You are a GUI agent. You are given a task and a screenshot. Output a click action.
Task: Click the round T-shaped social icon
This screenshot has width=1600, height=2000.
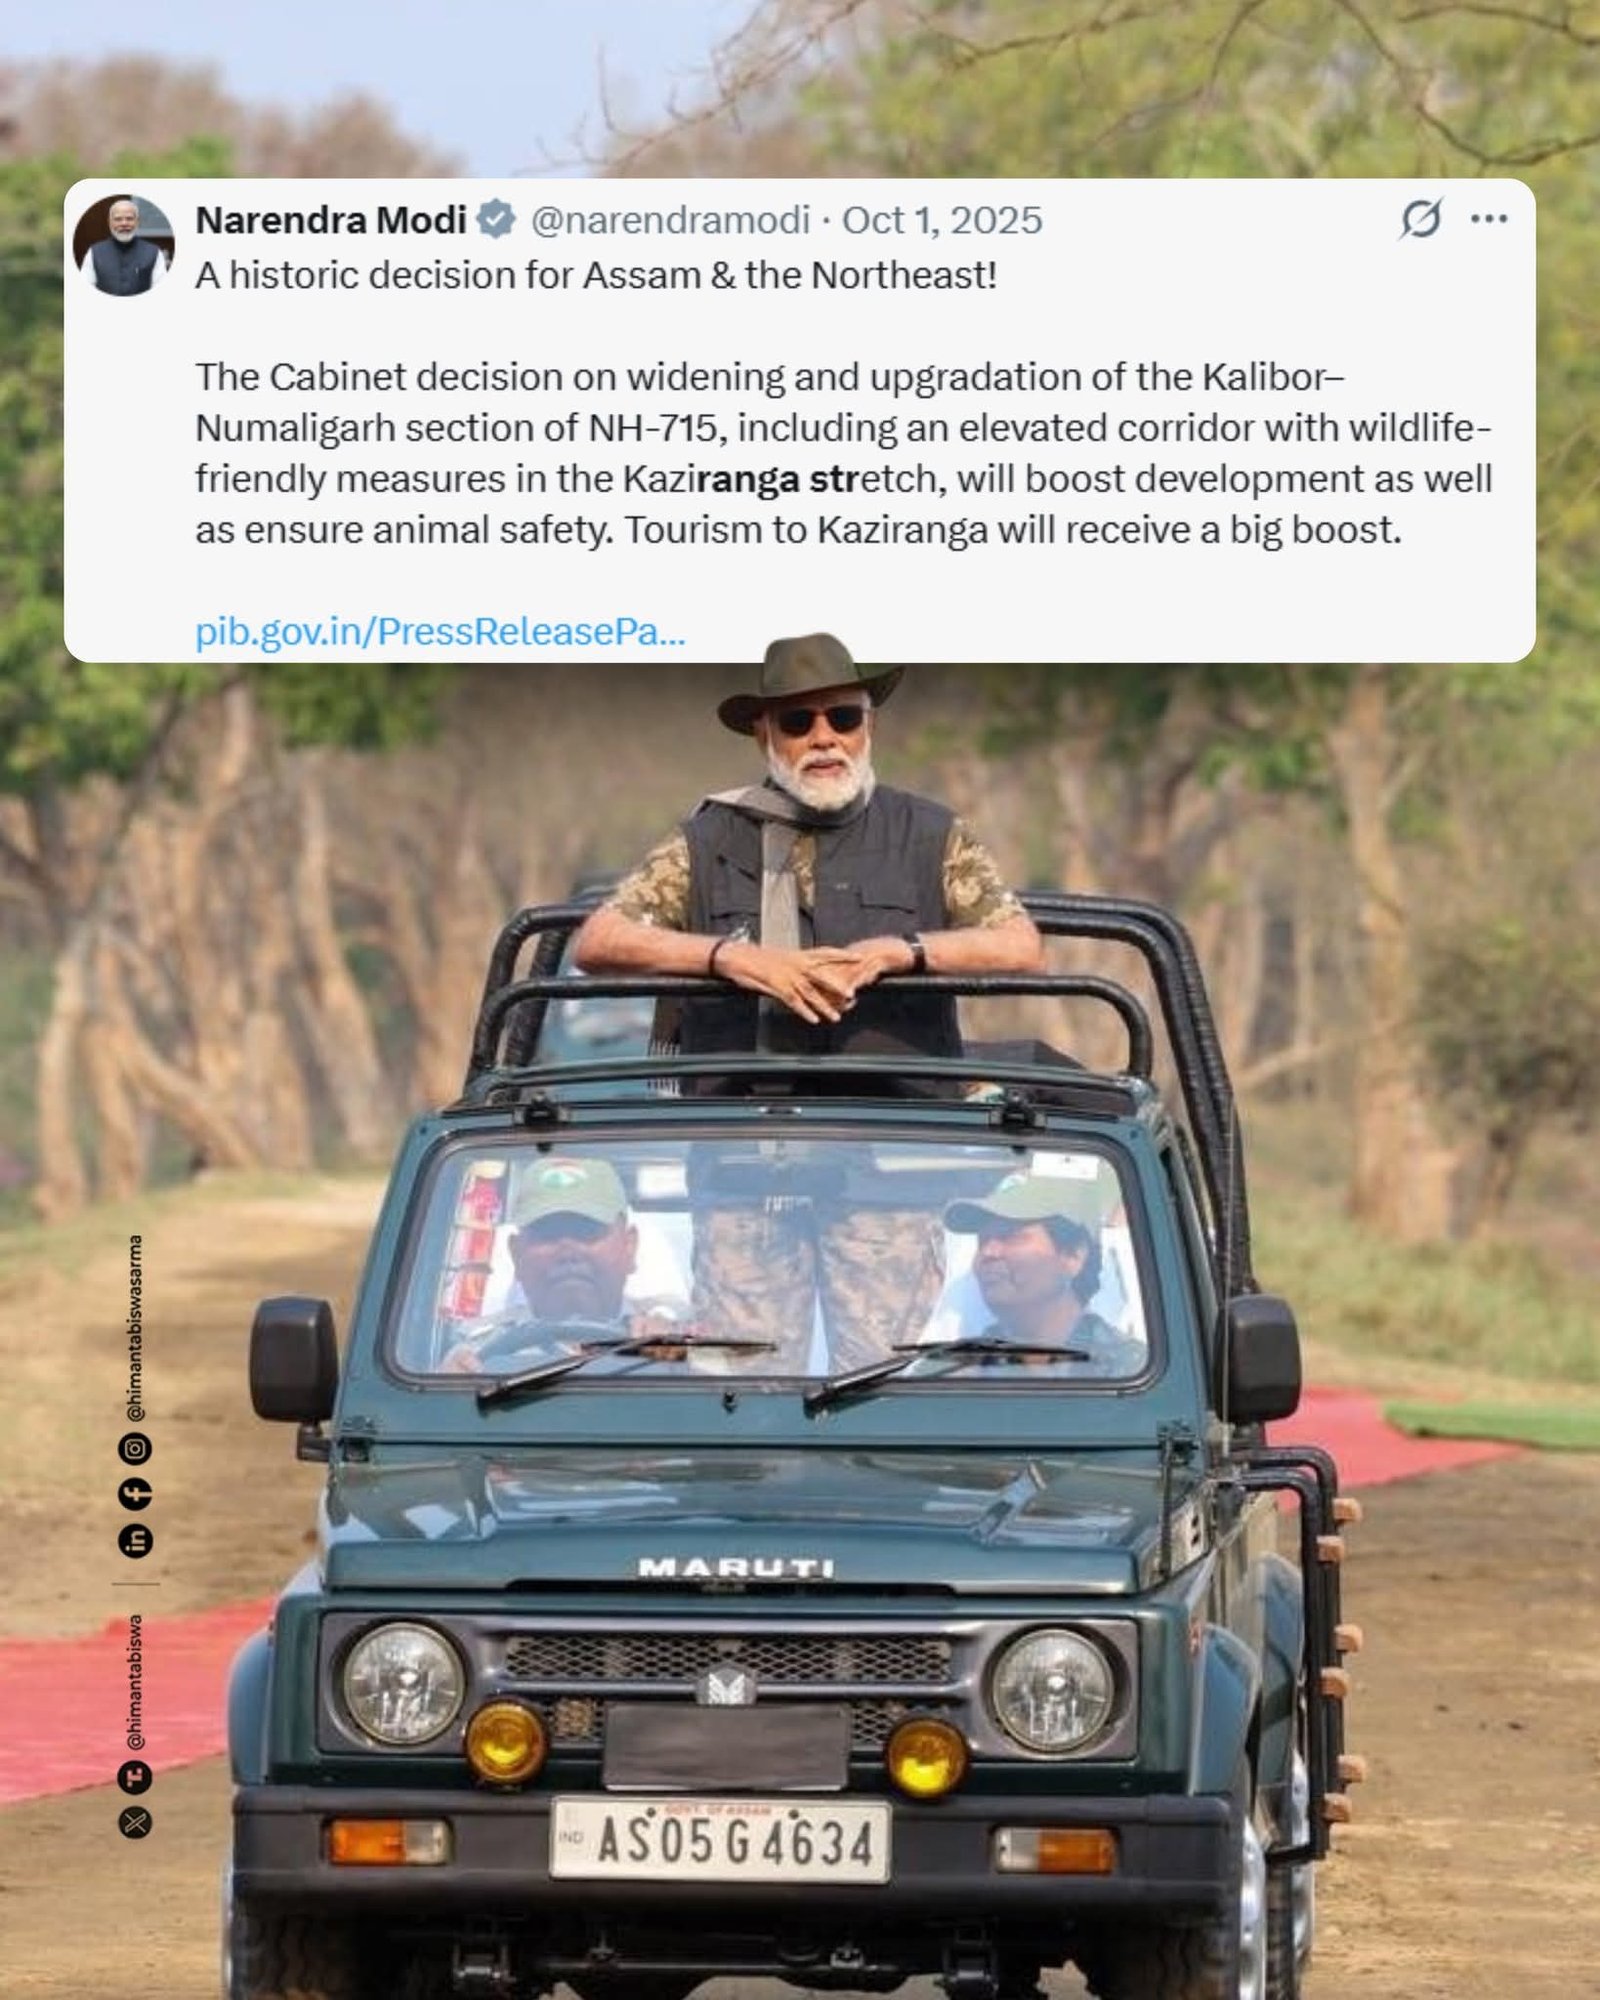136,1777
